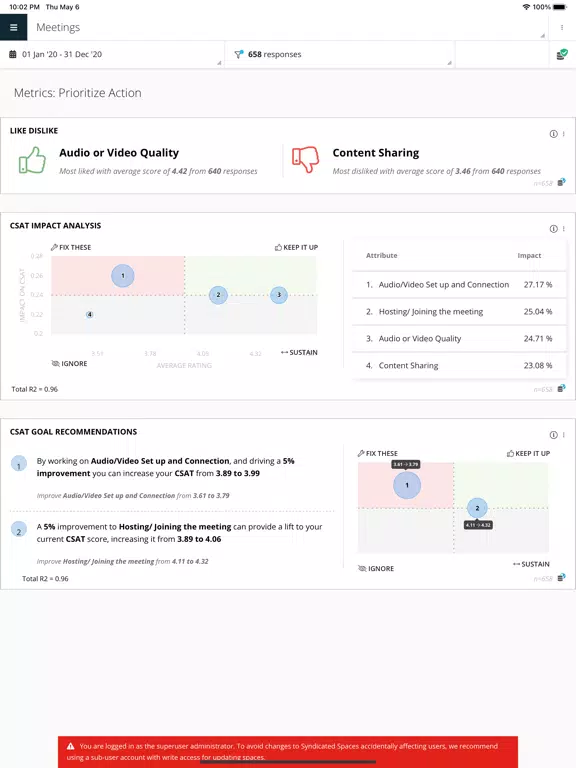Click the FIX THESE label in impact chart
The height and width of the screenshot is (768, 576).
71,247
